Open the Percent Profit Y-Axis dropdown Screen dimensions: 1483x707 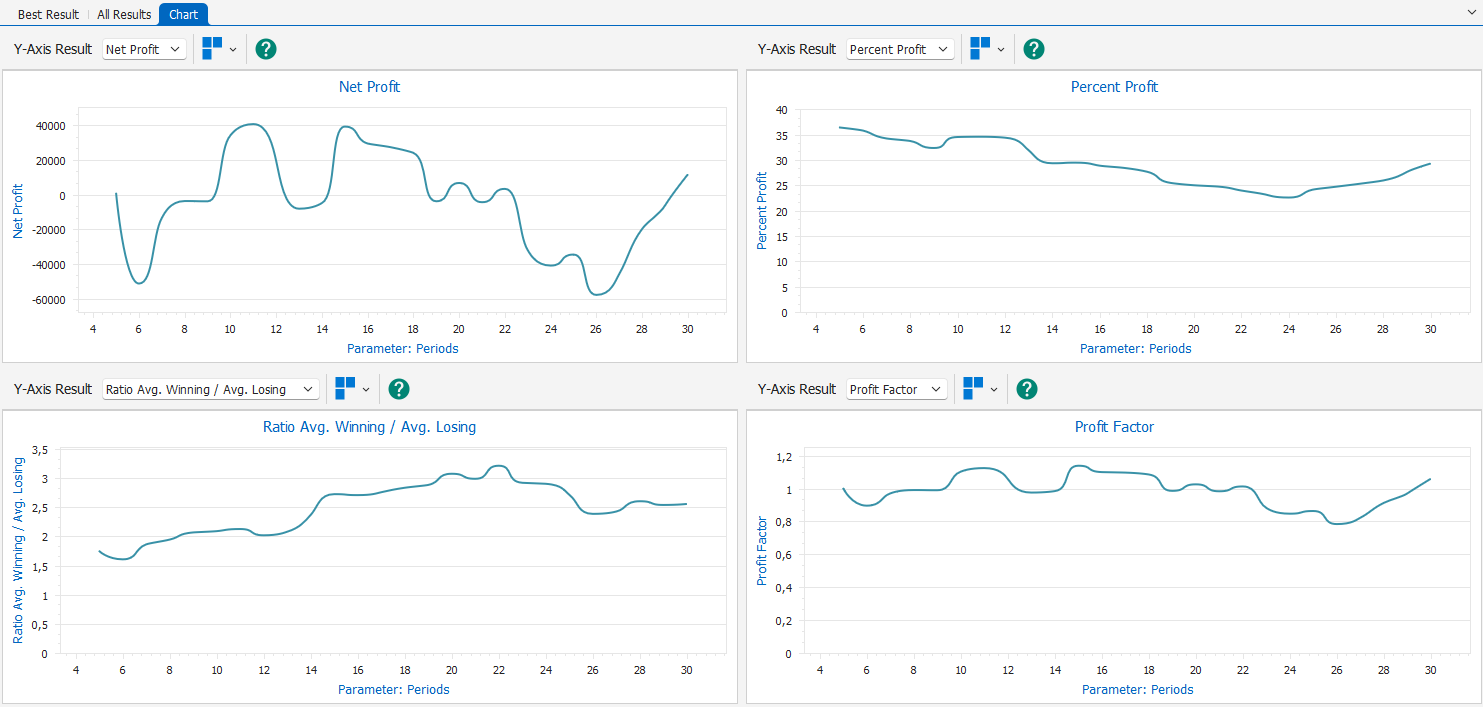[x=901, y=49]
